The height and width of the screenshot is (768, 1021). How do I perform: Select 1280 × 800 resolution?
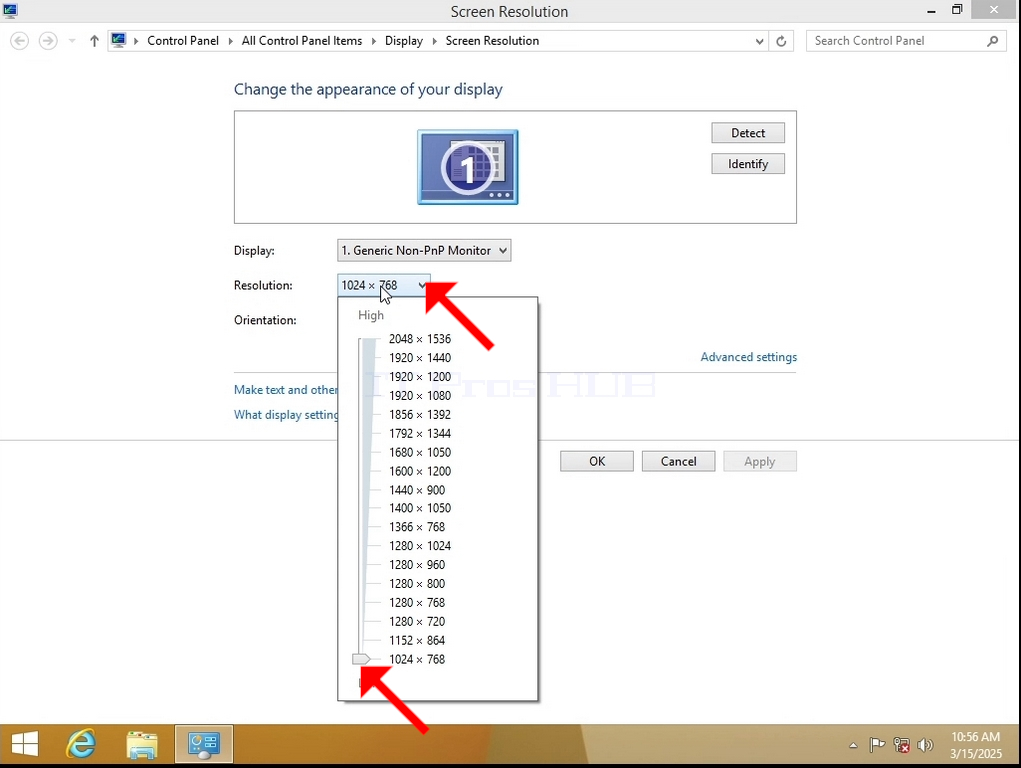pyautogui.click(x=417, y=584)
